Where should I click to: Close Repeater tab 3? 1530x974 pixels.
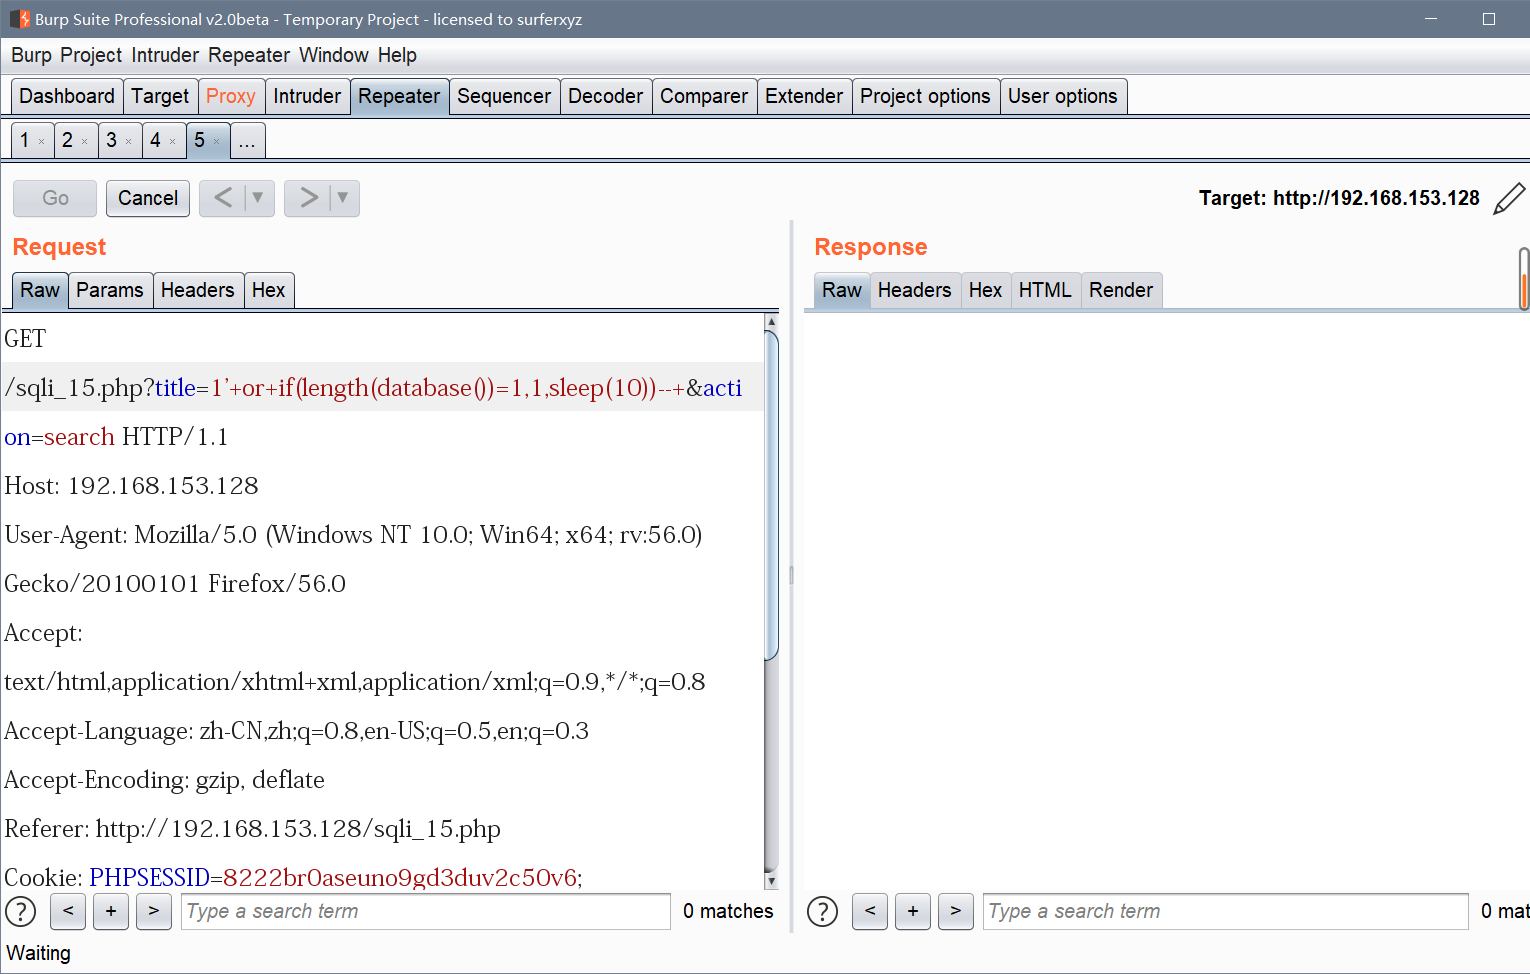click(x=129, y=142)
